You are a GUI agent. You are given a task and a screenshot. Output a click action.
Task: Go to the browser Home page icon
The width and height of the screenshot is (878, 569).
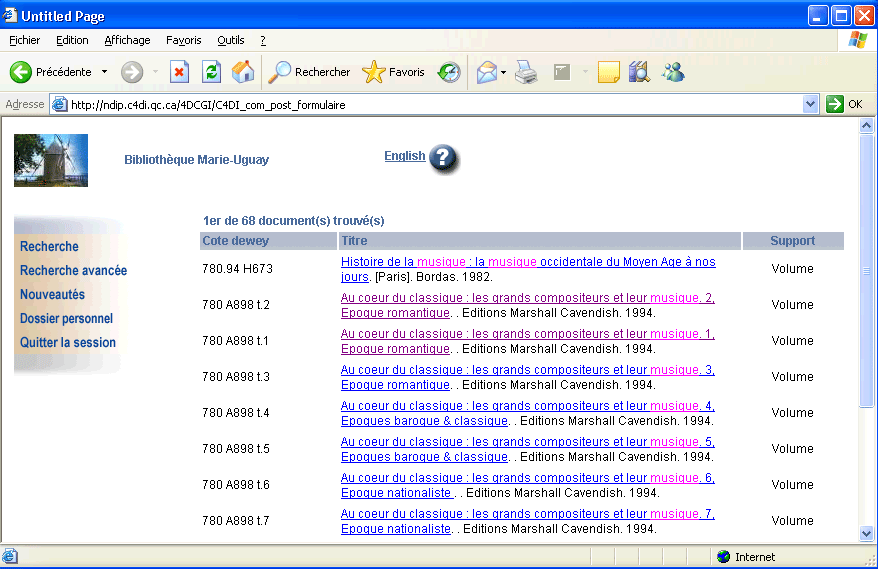pyautogui.click(x=243, y=72)
